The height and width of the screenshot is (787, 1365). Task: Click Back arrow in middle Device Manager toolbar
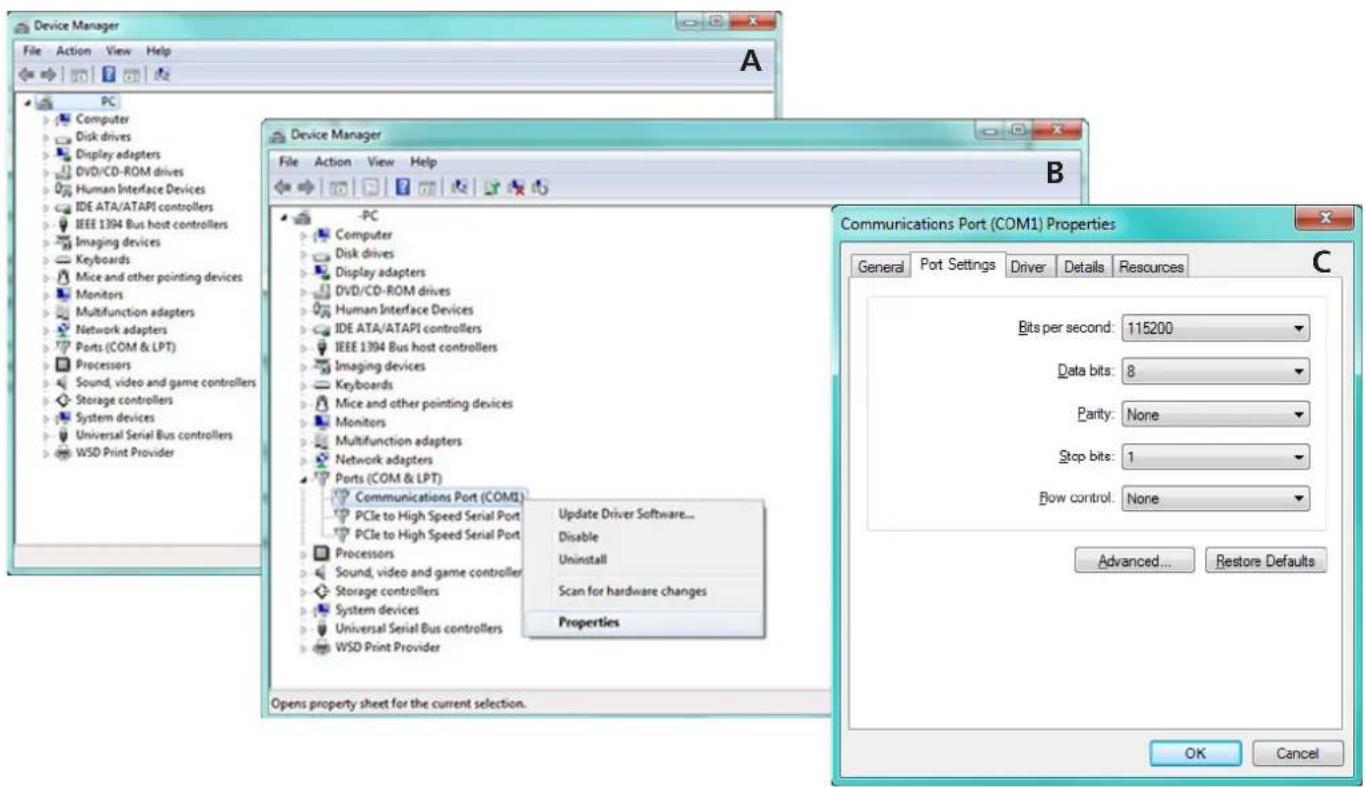click(282, 187)
